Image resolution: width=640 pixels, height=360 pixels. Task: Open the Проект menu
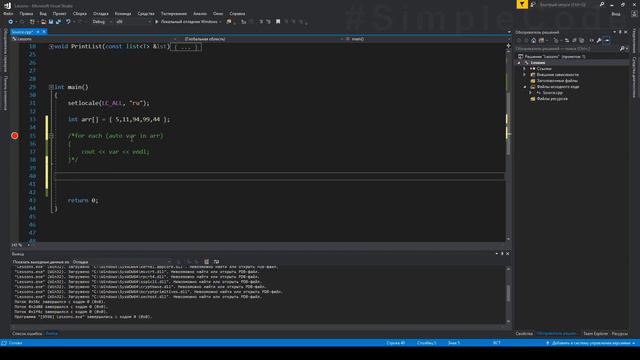coord(59,13)
